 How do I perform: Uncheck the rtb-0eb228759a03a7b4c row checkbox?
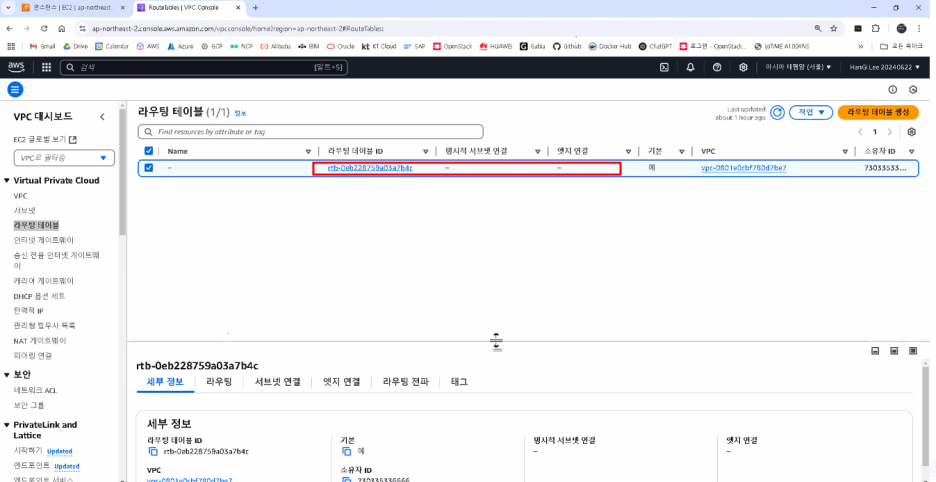[149, 168]
